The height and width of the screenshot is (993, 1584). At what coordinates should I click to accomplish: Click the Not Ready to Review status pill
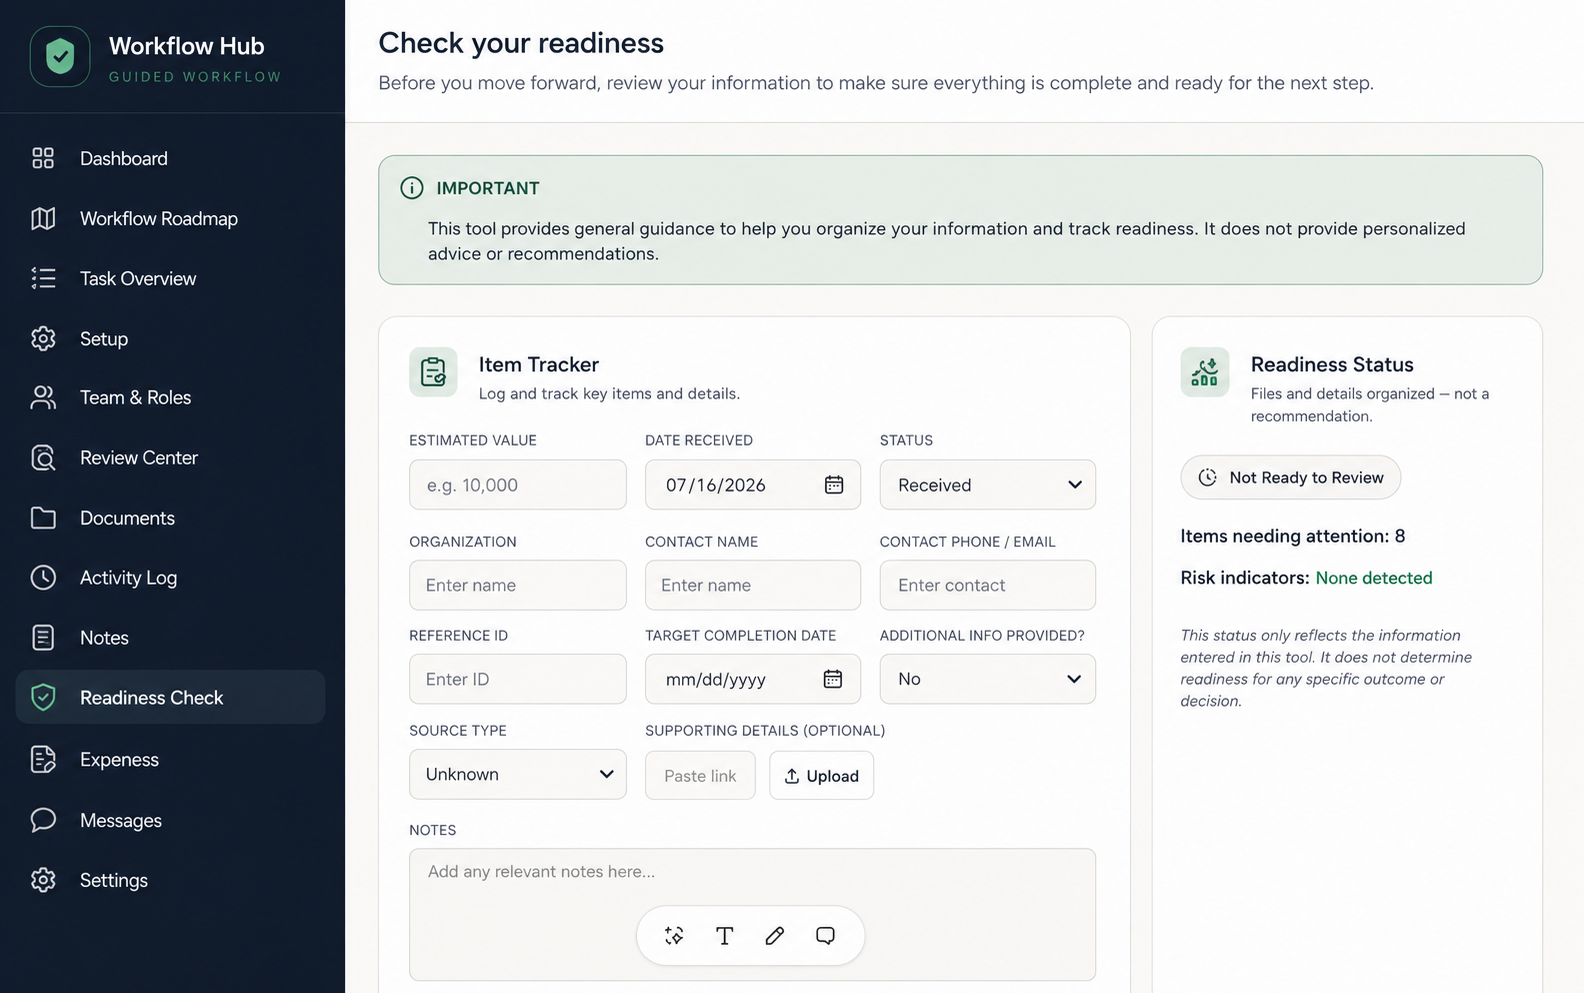click(1291, 478)
